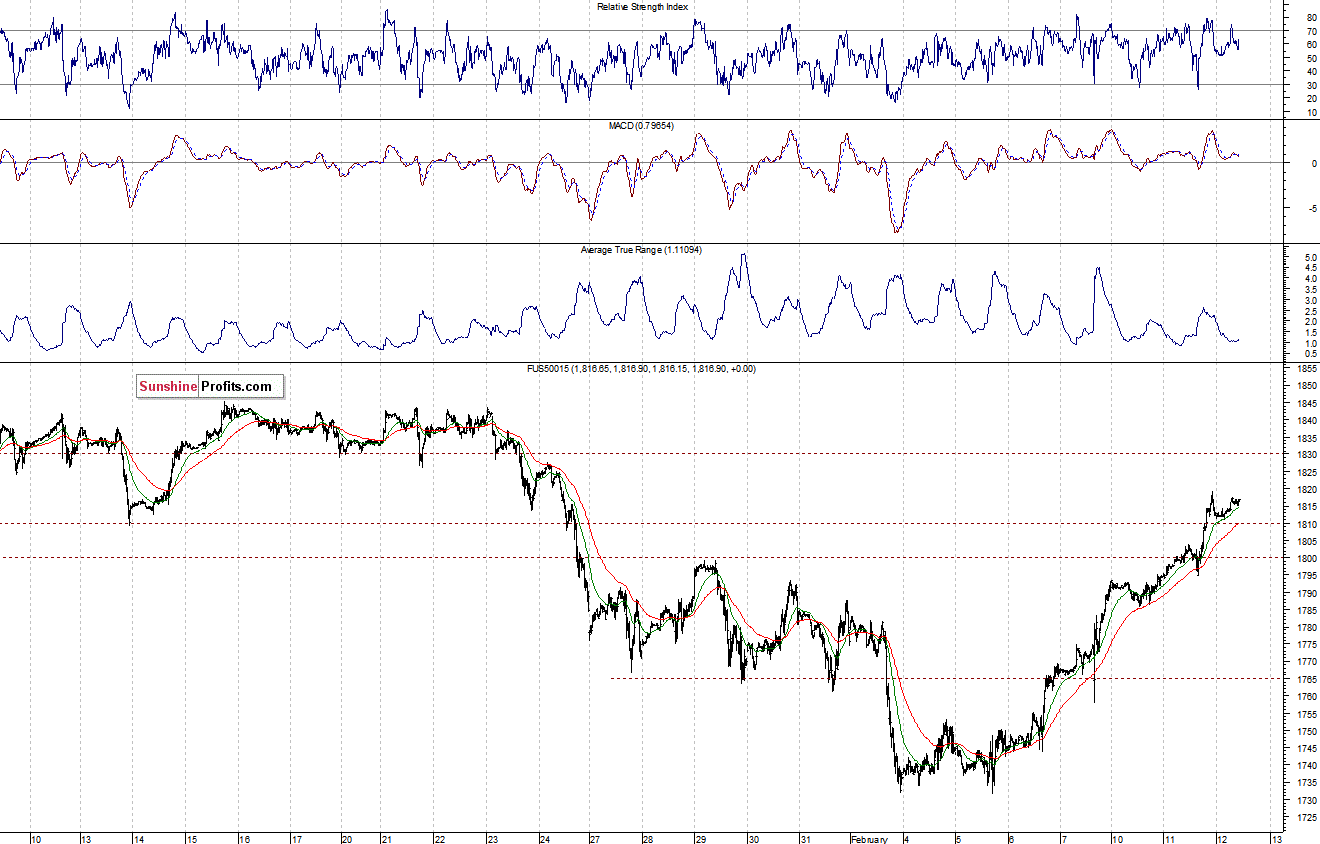This screenshot has width=1320, height=844.
Task: Click the date label 24 on the axis
Action: (x=544, y=838)
